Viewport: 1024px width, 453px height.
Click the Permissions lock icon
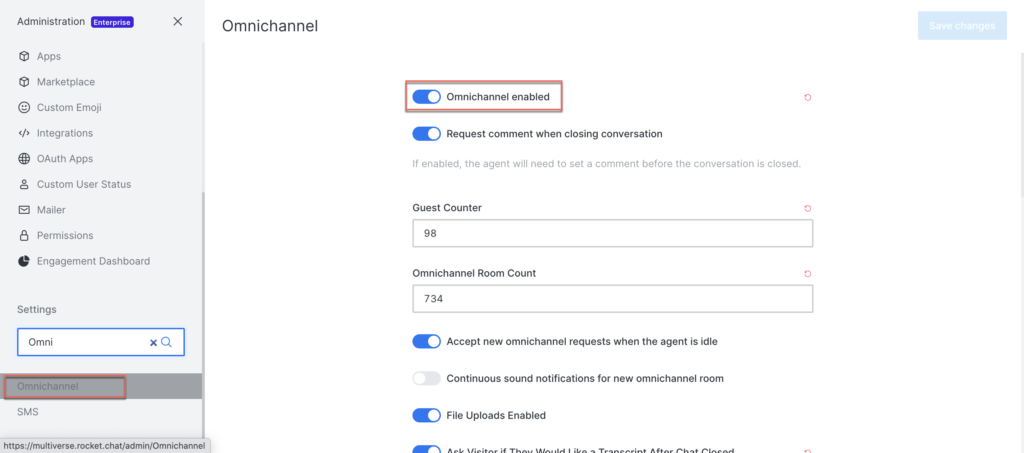click(24, 235)
